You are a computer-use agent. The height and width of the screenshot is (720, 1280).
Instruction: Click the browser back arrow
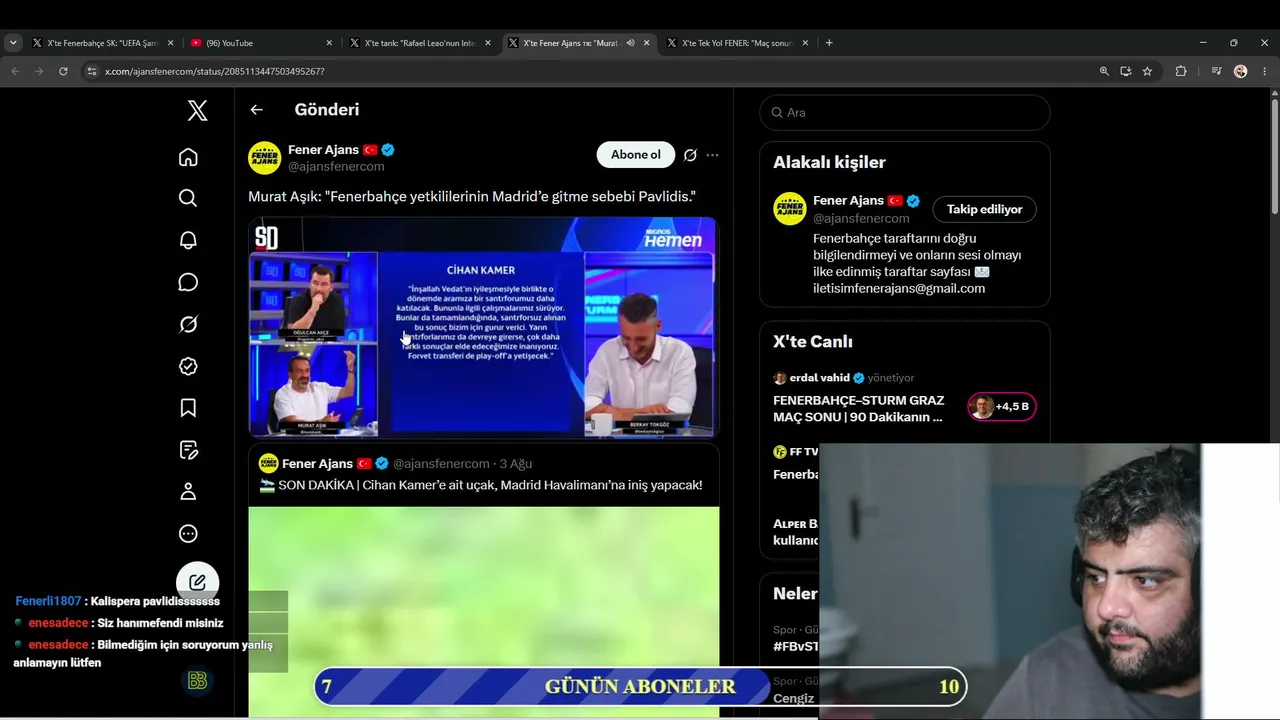[15, 71]
